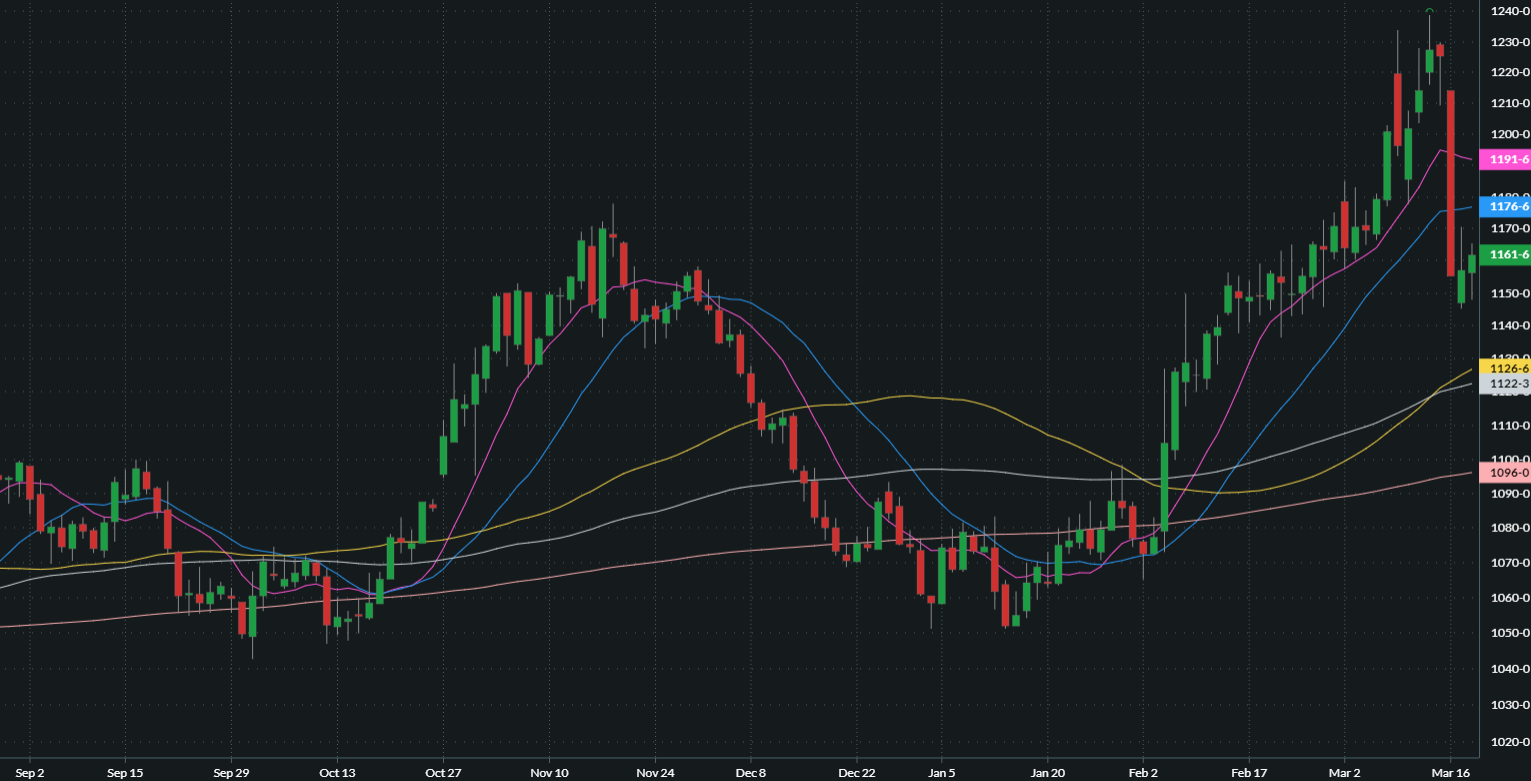Click the magenta 1191-6 price tag
Image resolution: width=1531 pixels, height=781 pixels.
pyautogui.click(x=1504, y=159)
